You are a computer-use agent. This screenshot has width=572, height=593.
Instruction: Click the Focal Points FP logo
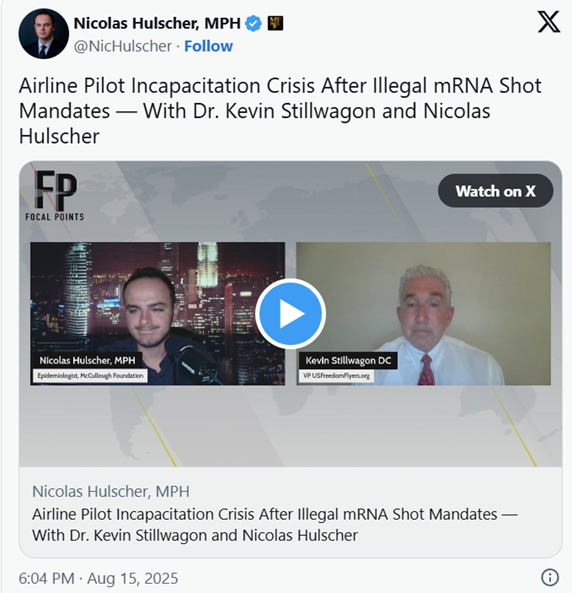(55, 196)
